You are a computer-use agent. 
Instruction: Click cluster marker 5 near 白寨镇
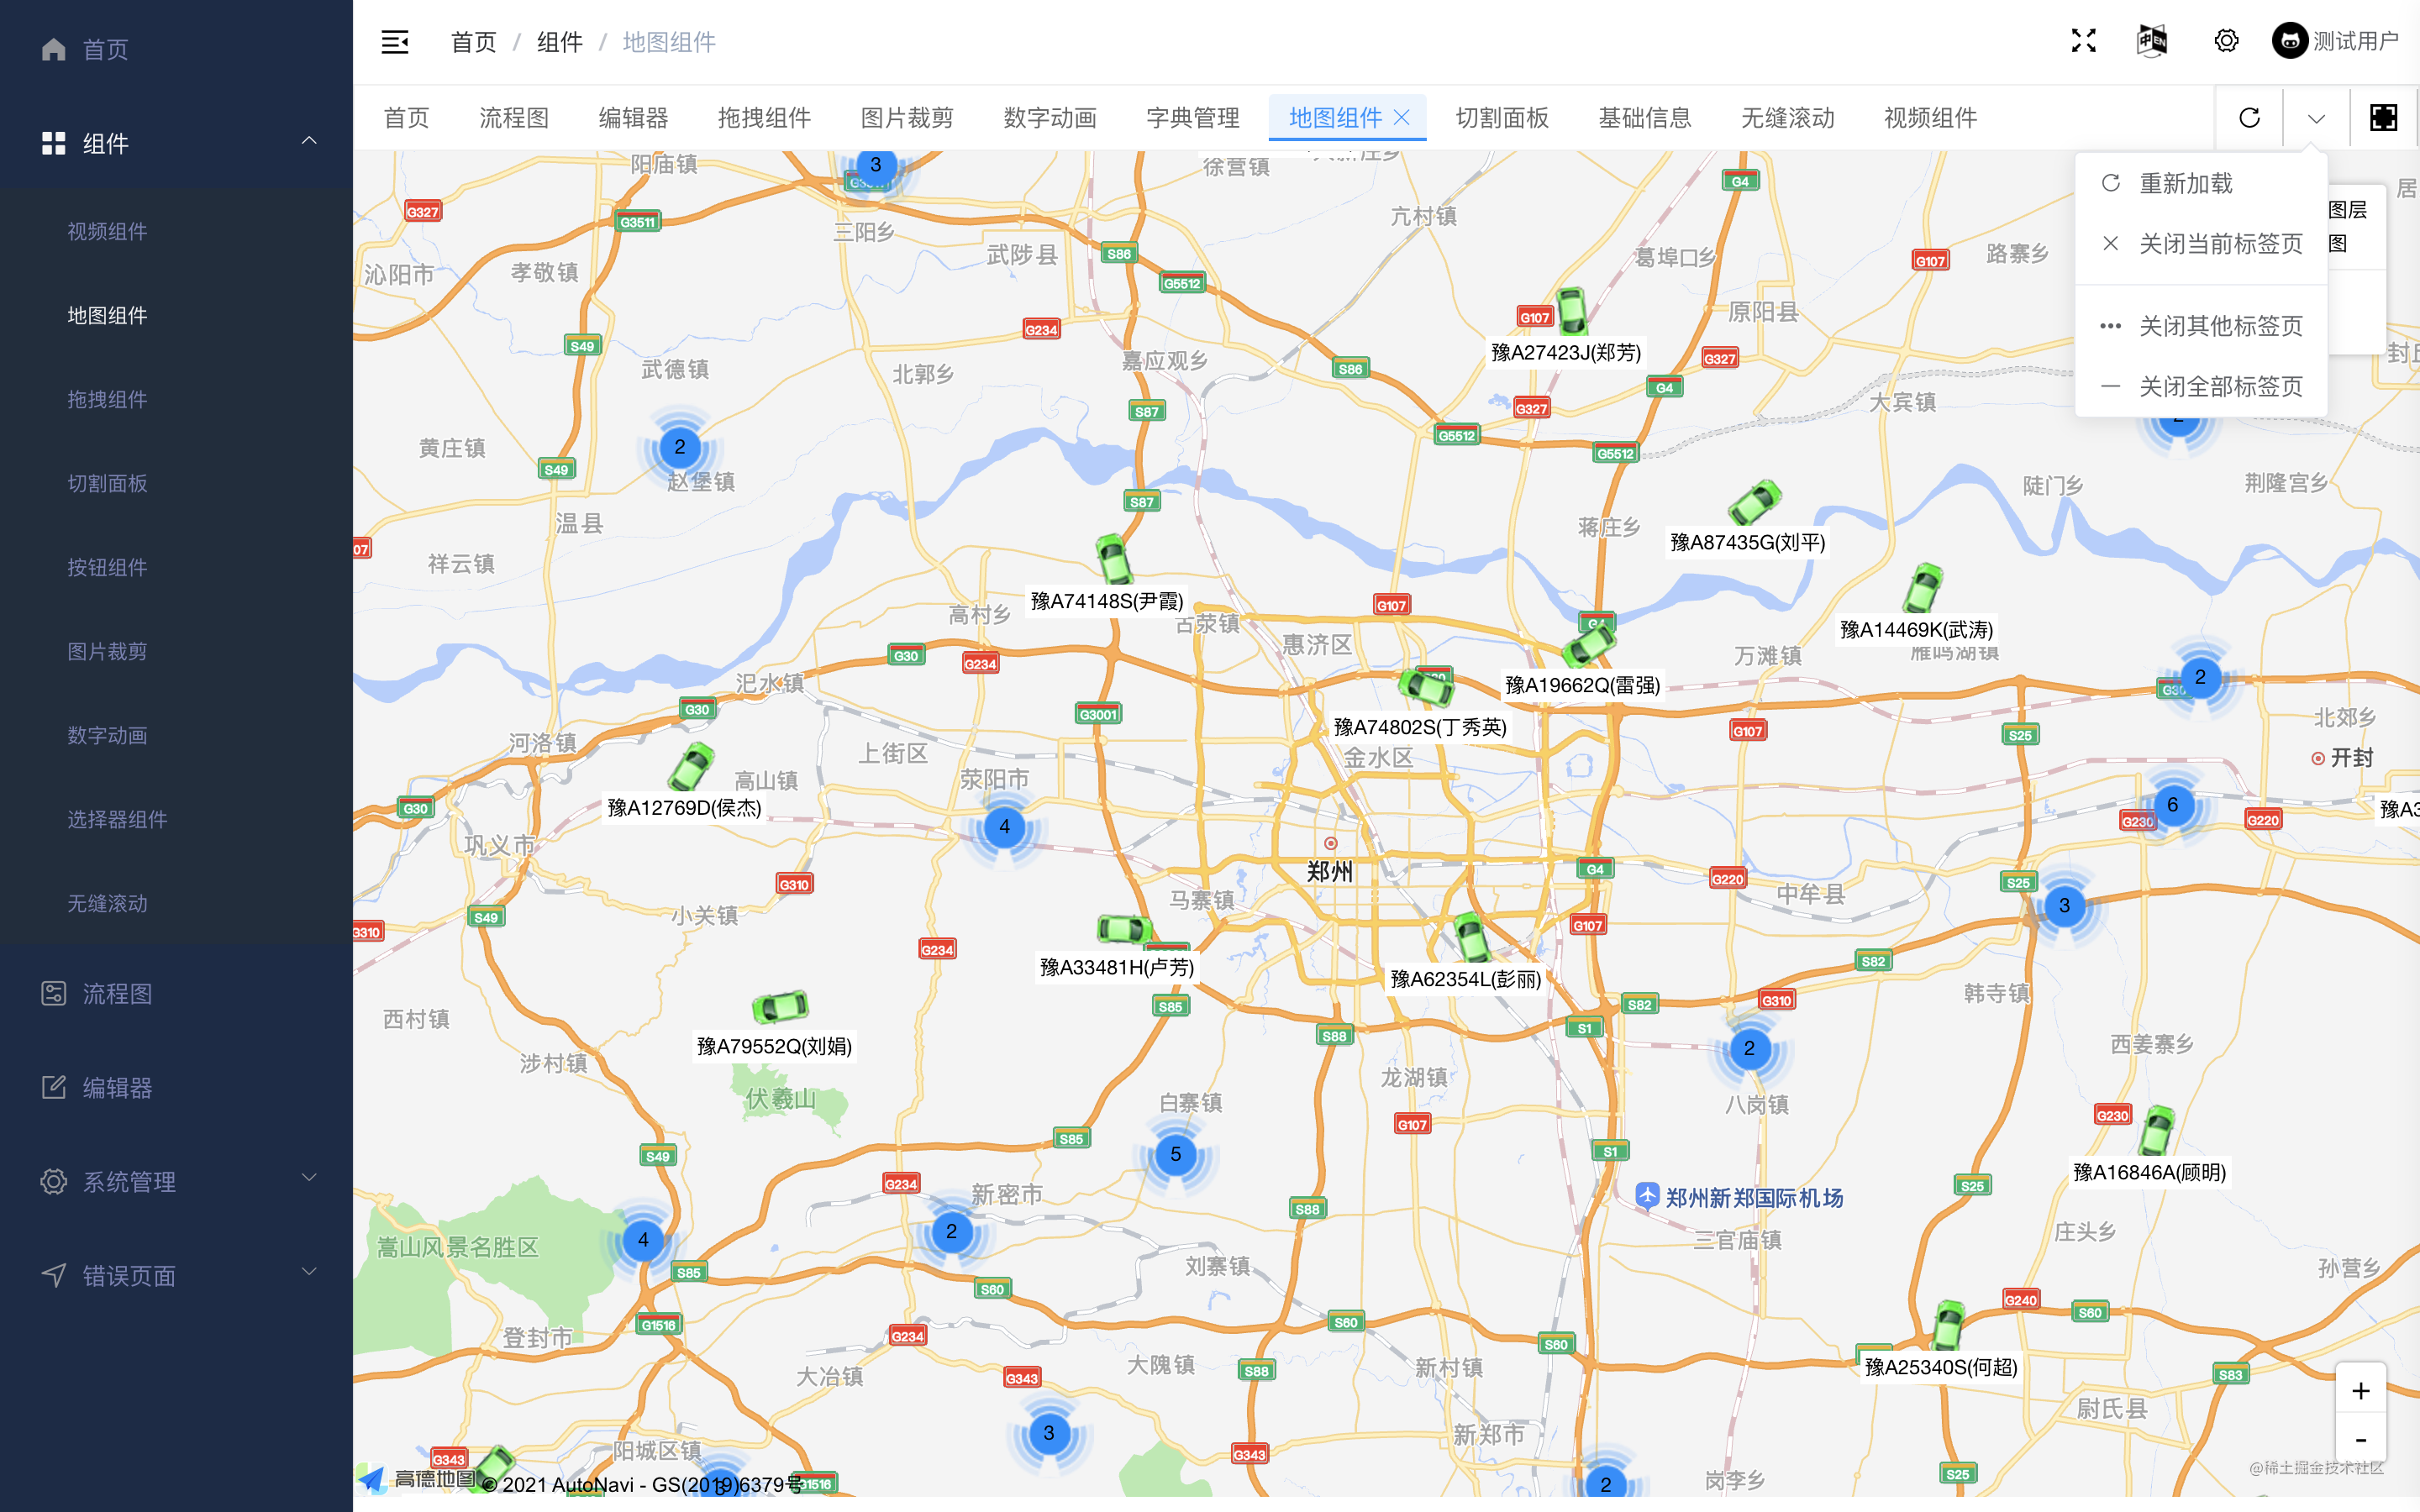pyautogui.click(x=1175, y=1154)
